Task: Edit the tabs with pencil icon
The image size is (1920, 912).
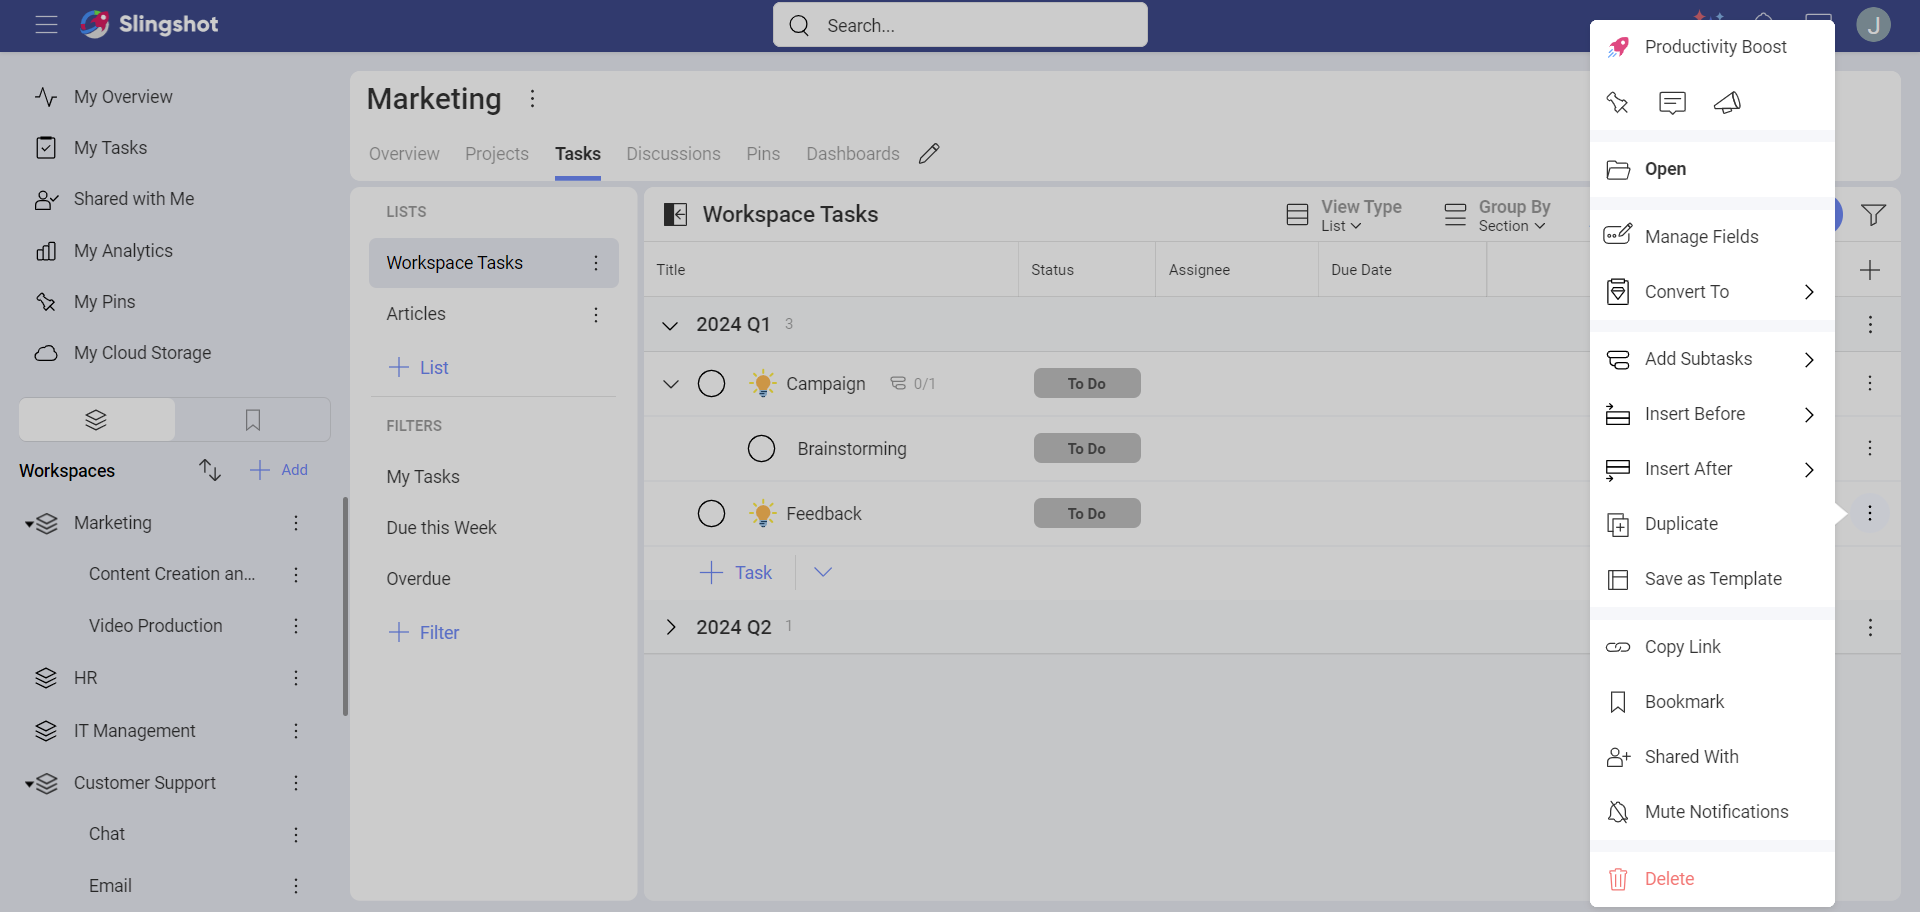Action: tap(929, 153)
